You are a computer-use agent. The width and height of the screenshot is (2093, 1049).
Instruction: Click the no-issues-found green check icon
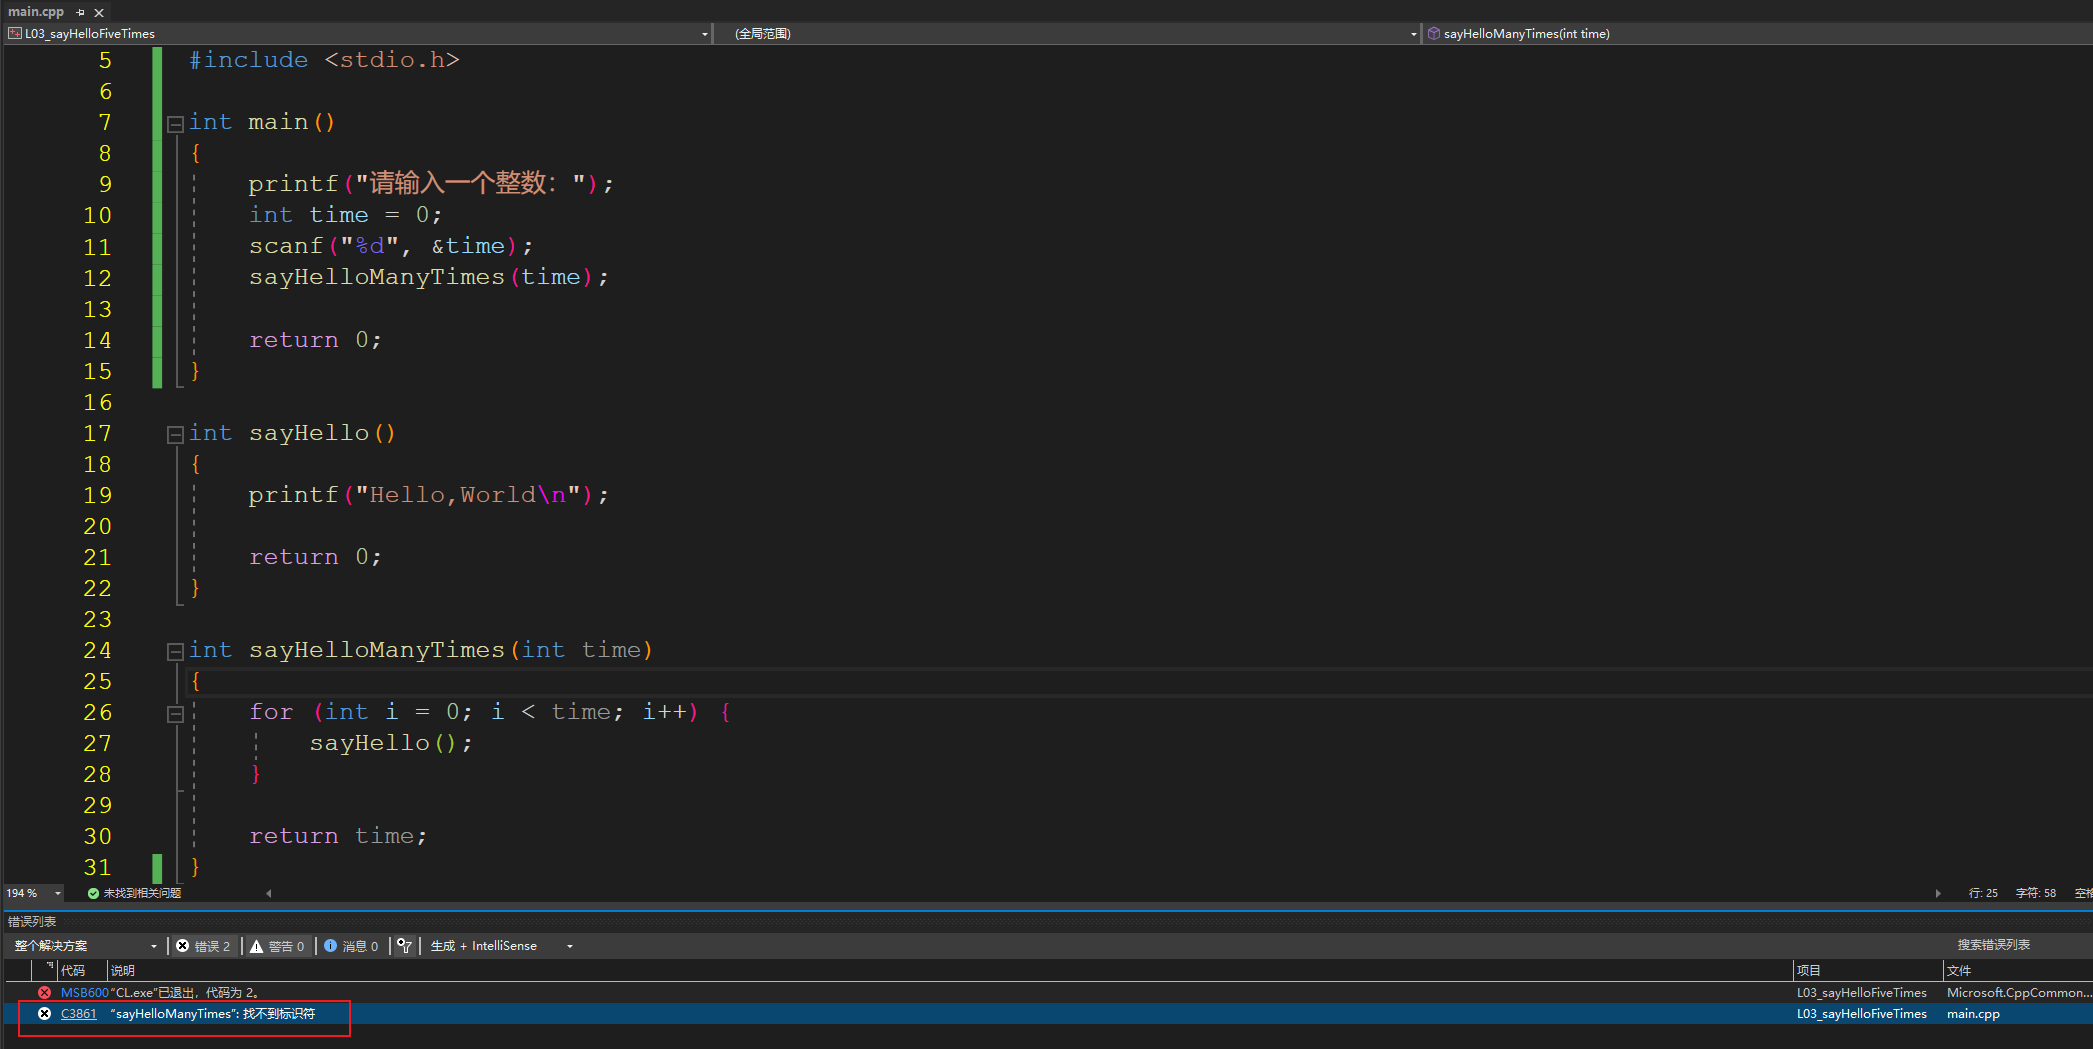(x=93, y=893)
